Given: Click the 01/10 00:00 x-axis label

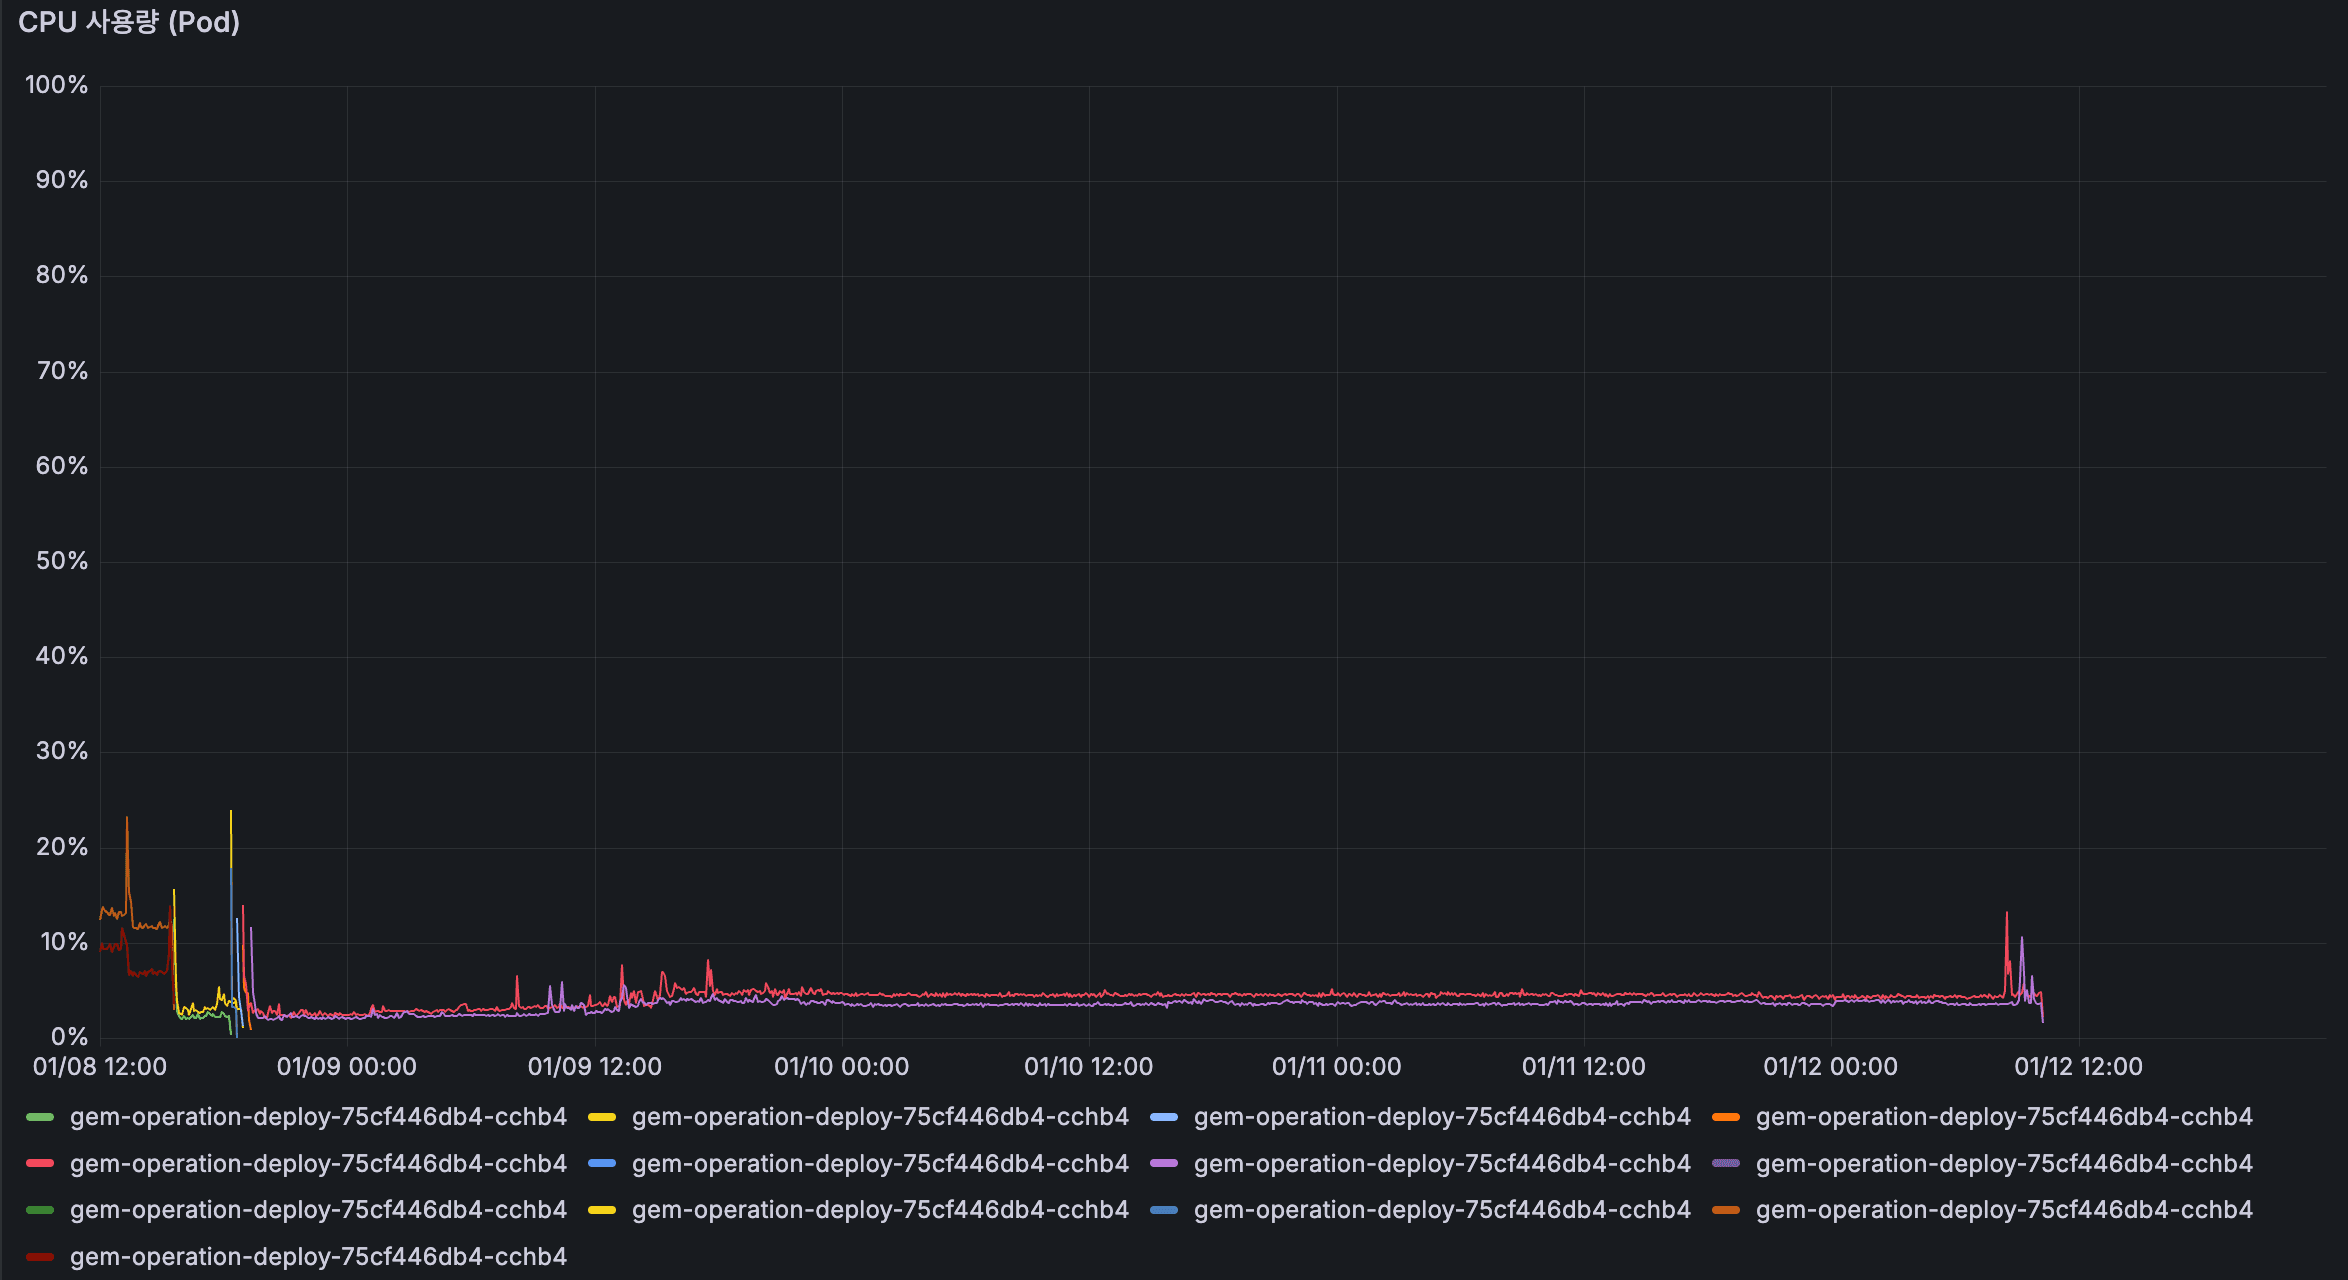Looking at the screenshot, I should coord(841,1067).
